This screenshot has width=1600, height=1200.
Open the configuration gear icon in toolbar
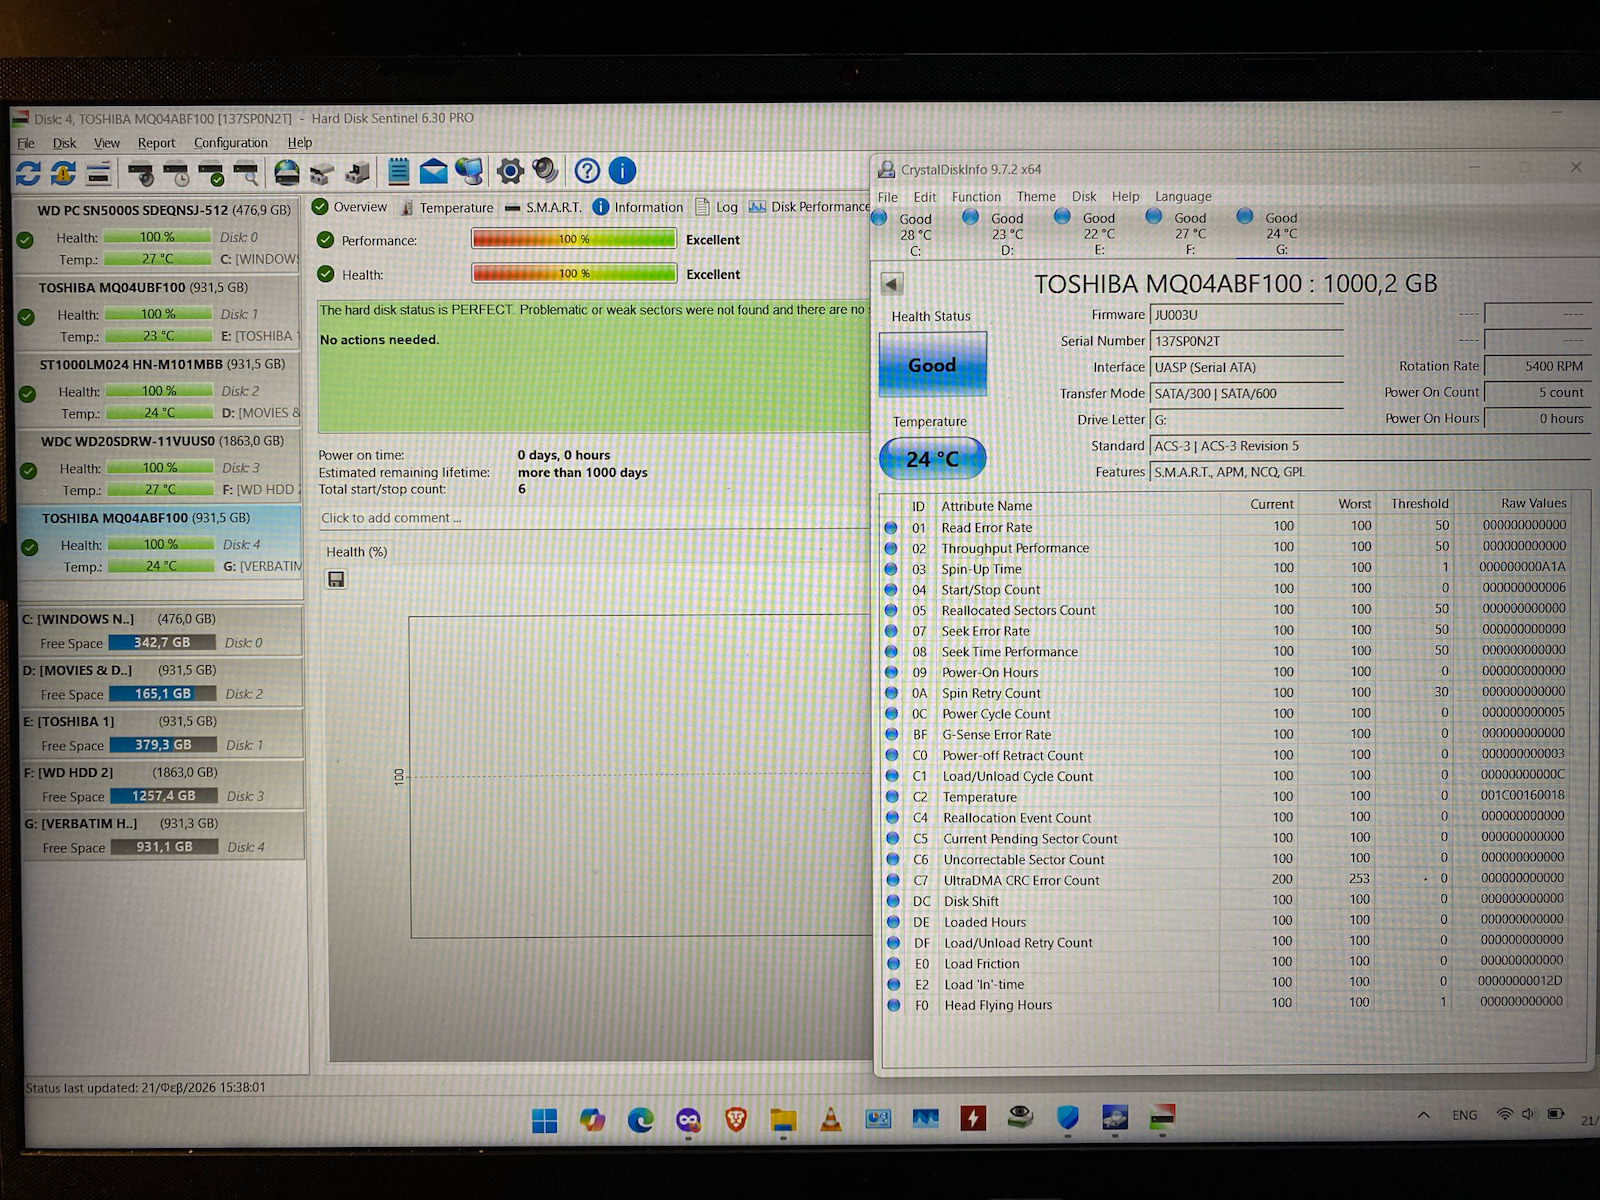(x=510, y=171)
